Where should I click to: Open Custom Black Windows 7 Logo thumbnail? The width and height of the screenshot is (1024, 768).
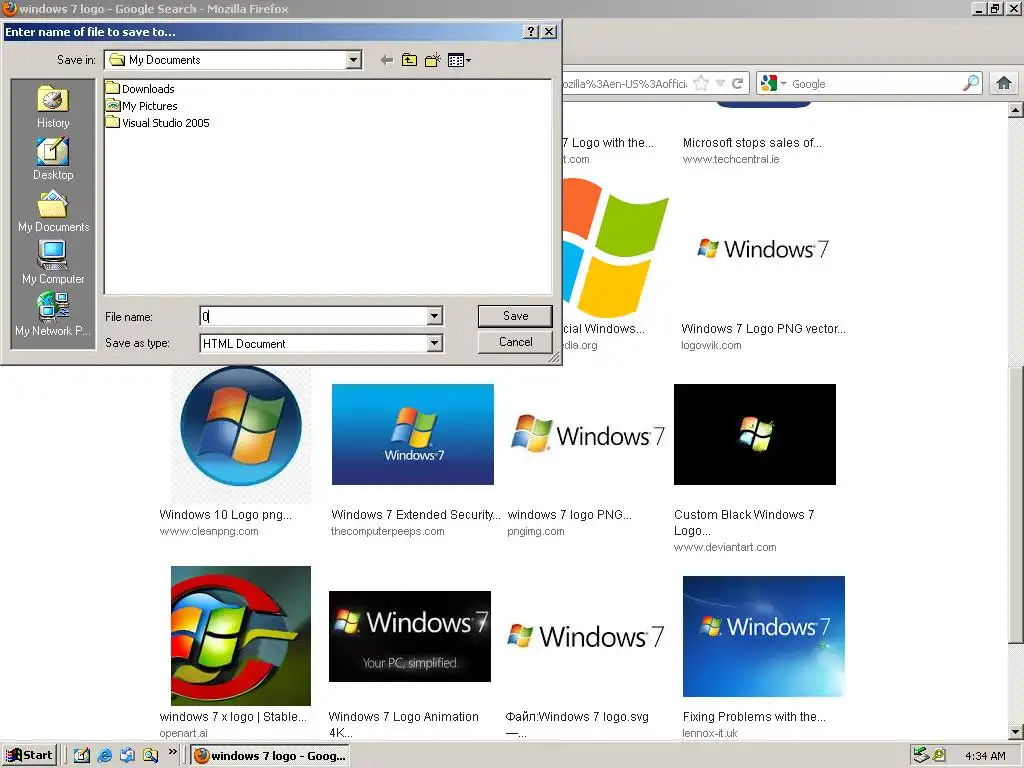(755, 434)
